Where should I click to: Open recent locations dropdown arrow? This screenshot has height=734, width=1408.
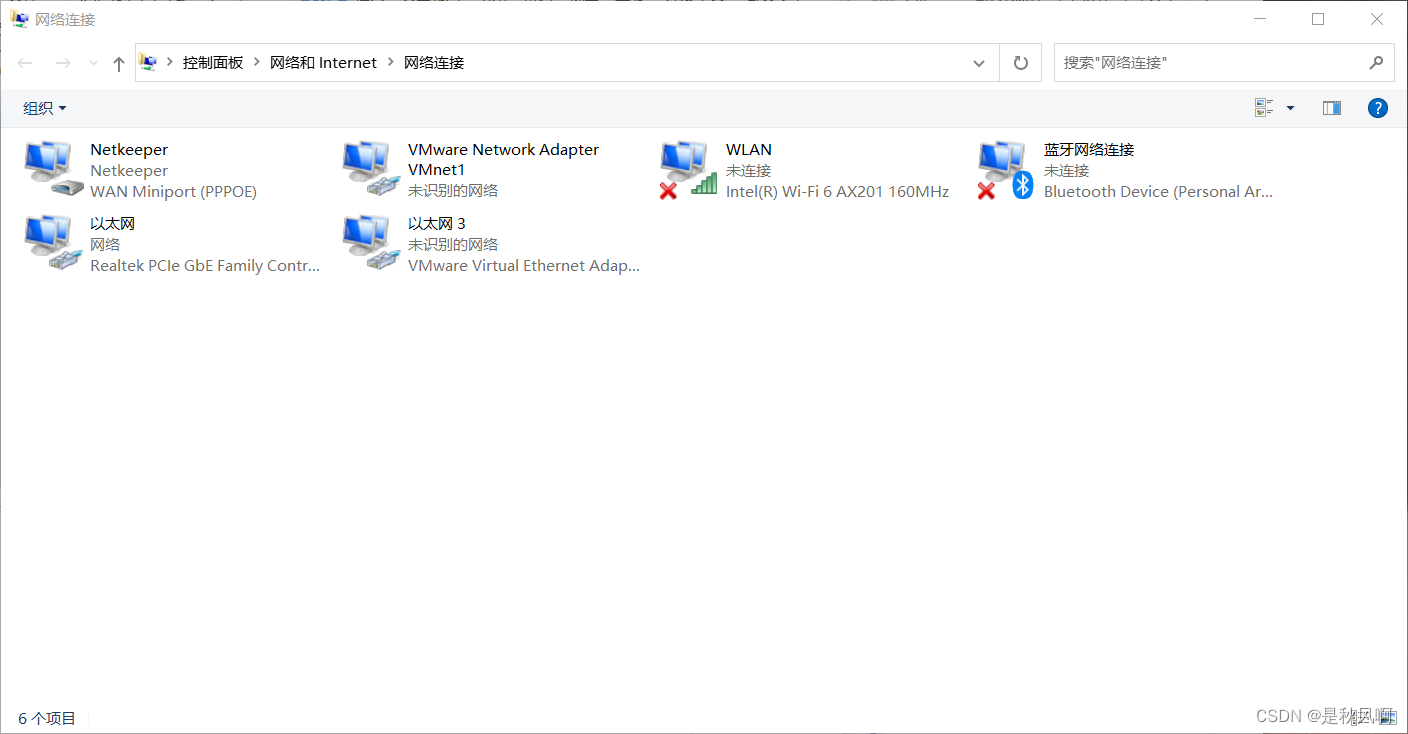94,63
